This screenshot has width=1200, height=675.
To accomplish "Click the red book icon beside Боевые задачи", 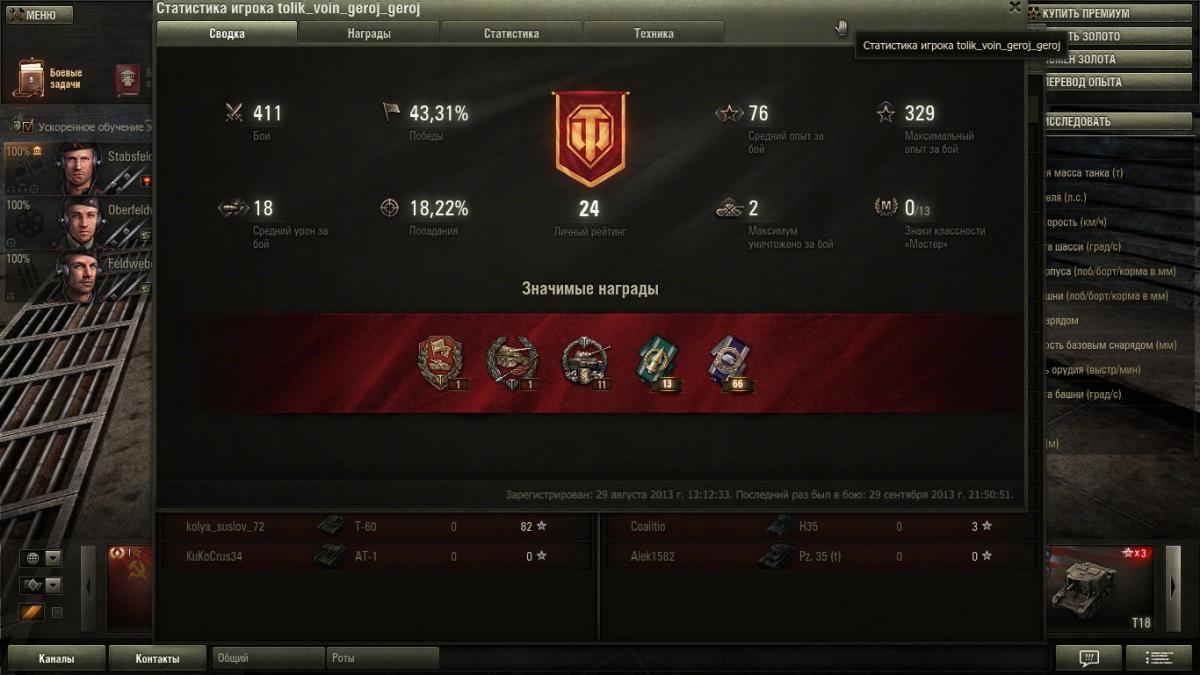I will (128, 78).
